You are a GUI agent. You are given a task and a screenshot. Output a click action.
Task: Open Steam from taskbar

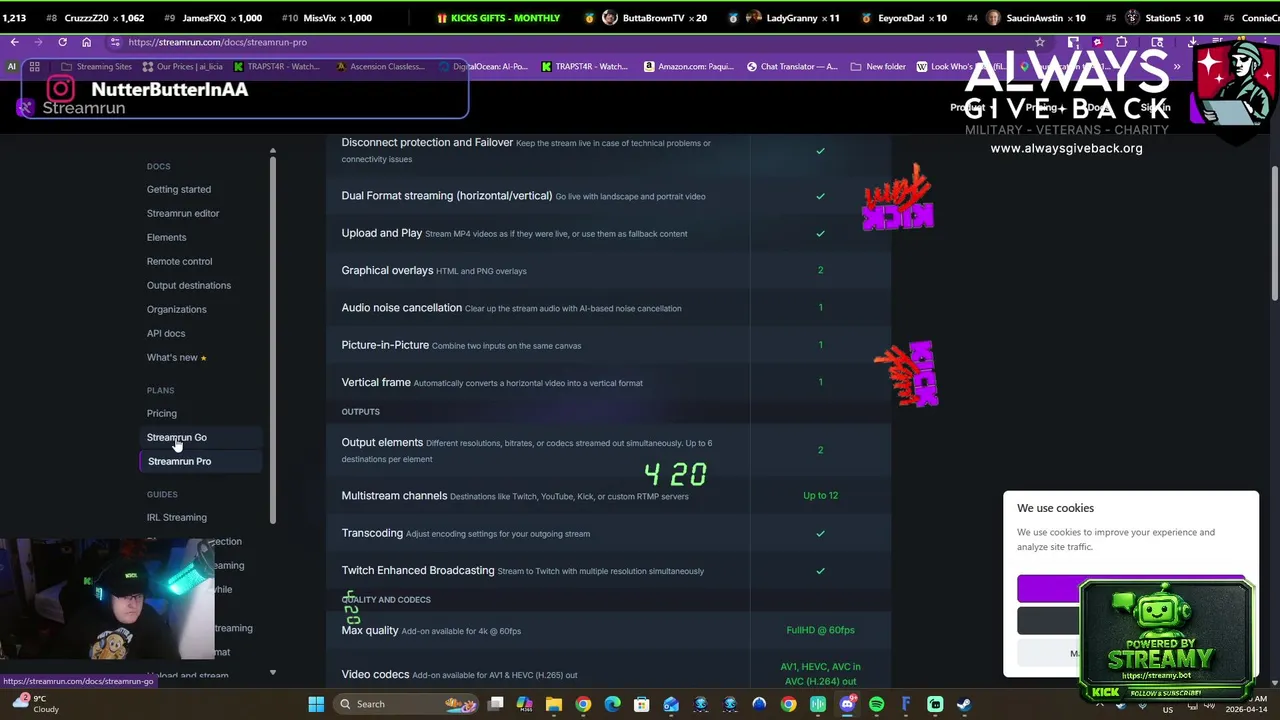click(x=964, y=704)
